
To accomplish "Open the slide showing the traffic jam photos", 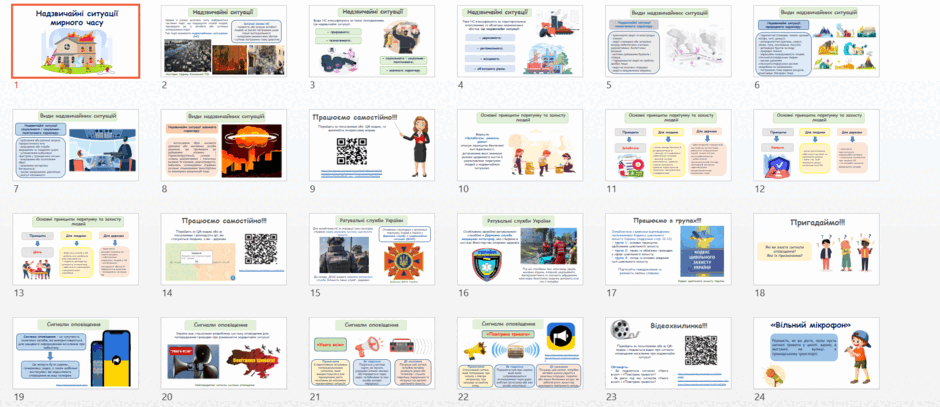I will point(224,41).
